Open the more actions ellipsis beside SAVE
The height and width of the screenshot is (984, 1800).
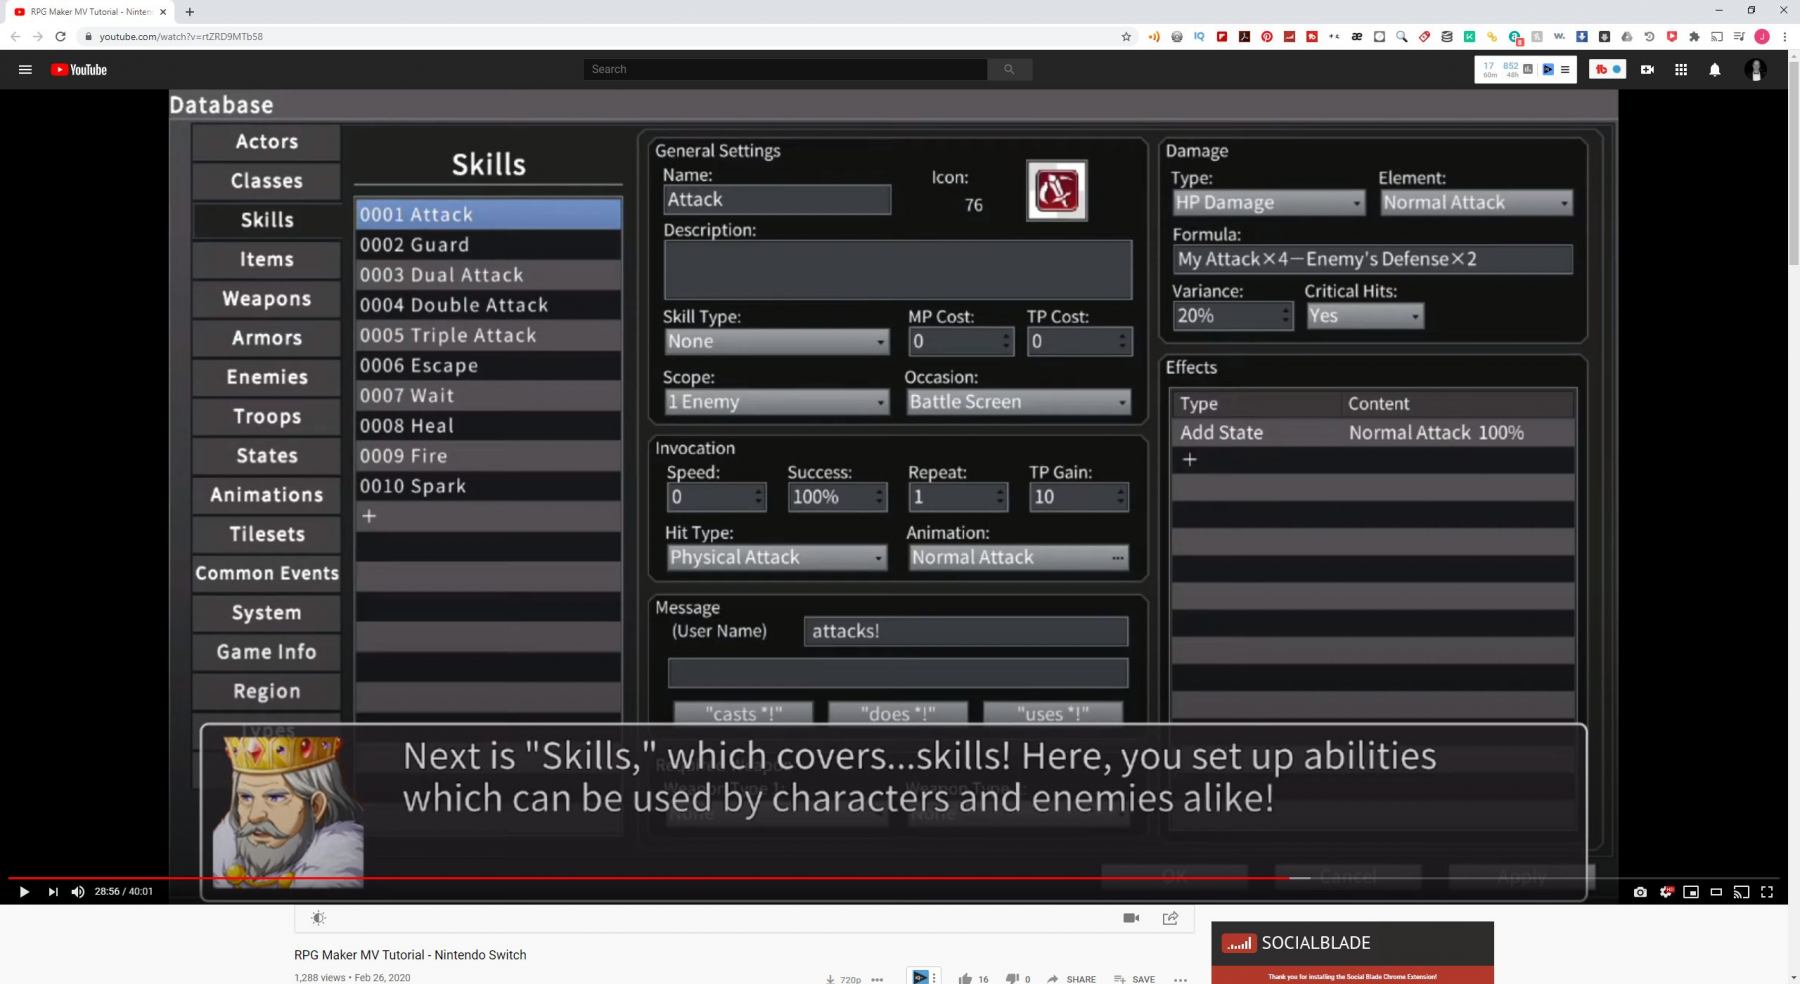(x=1180, y=979)
